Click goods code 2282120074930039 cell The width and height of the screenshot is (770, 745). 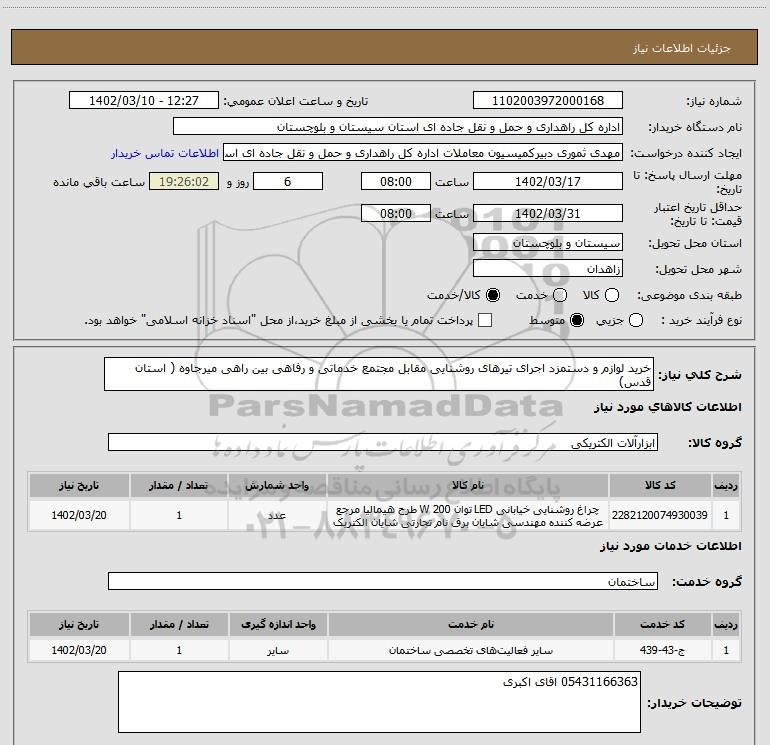[660, 515]
